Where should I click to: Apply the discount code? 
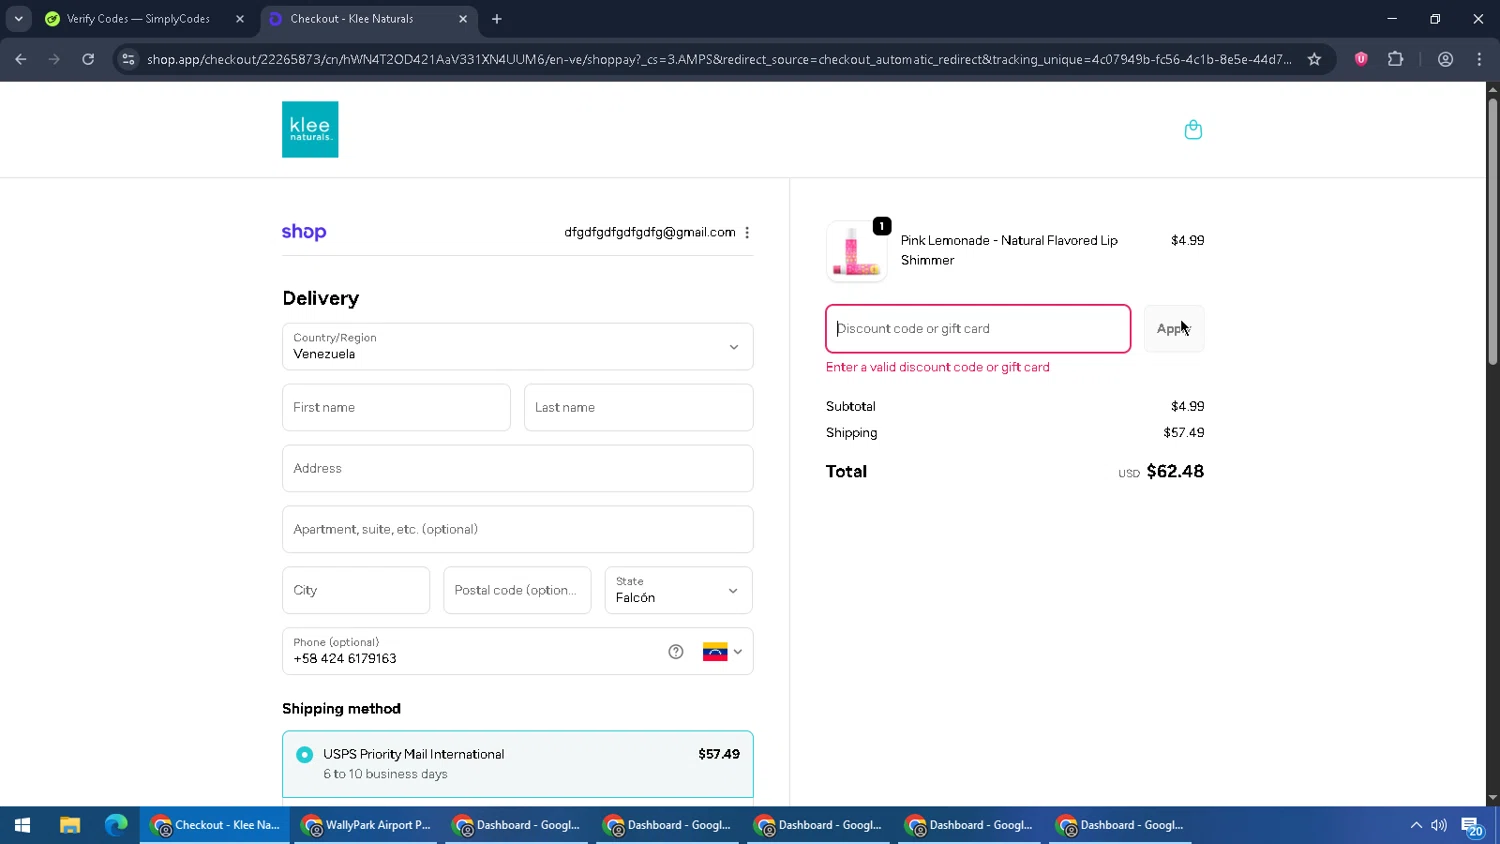pos(1174,329)
